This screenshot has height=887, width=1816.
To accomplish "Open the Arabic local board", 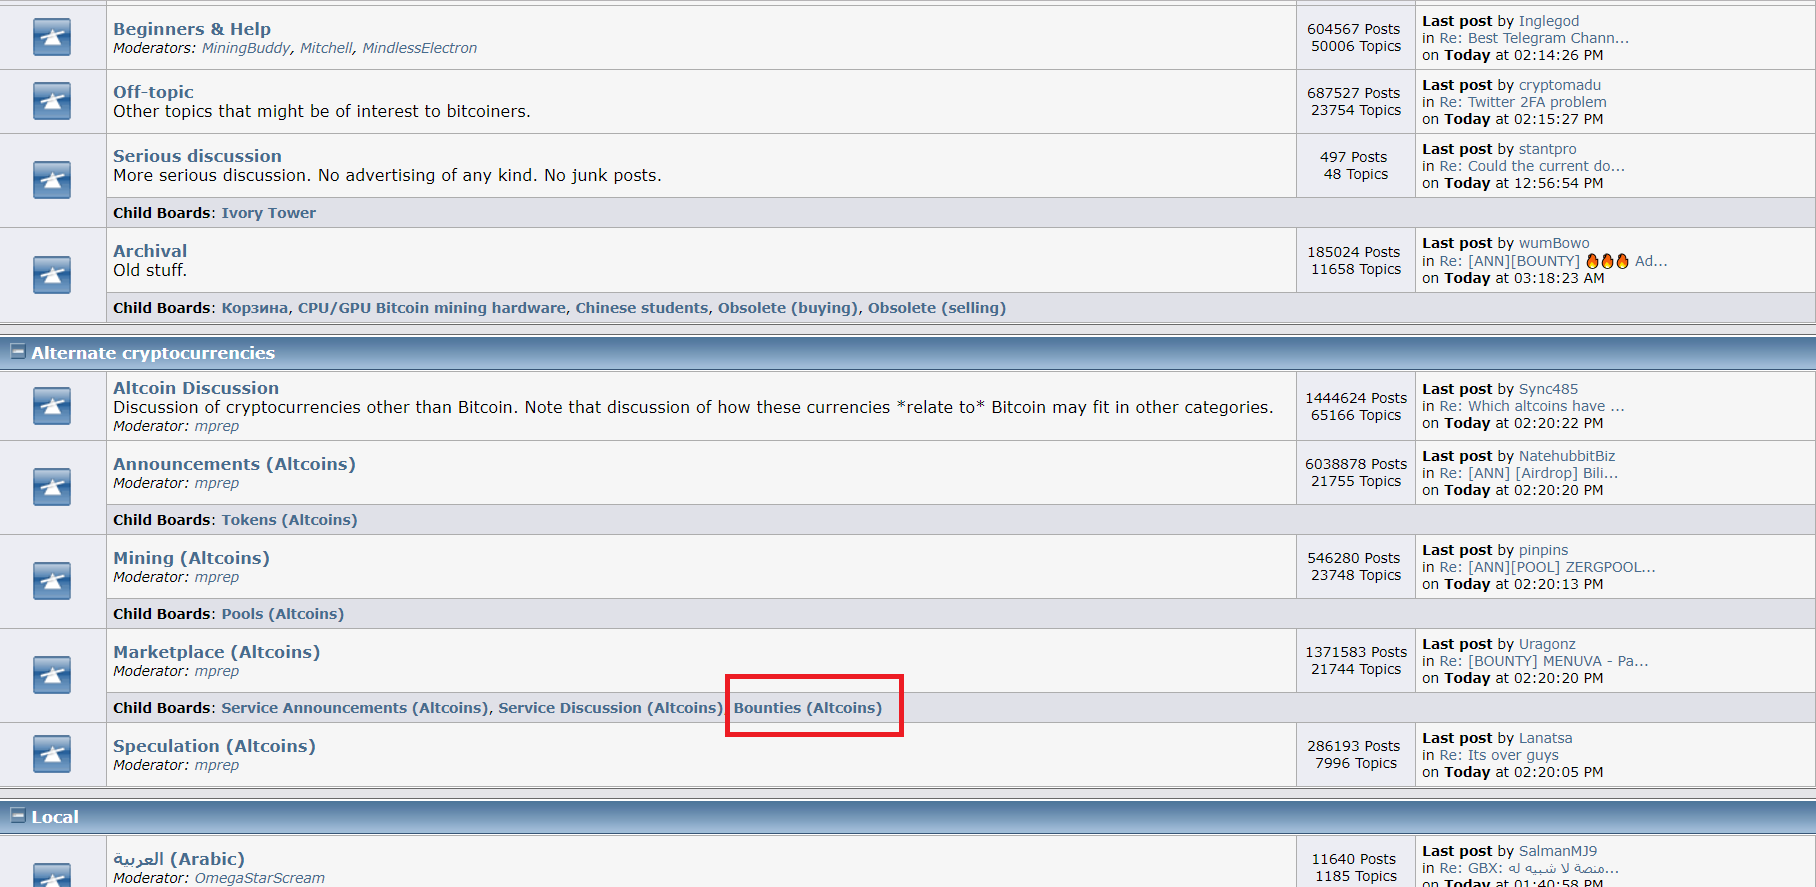I will coord(179,859).
